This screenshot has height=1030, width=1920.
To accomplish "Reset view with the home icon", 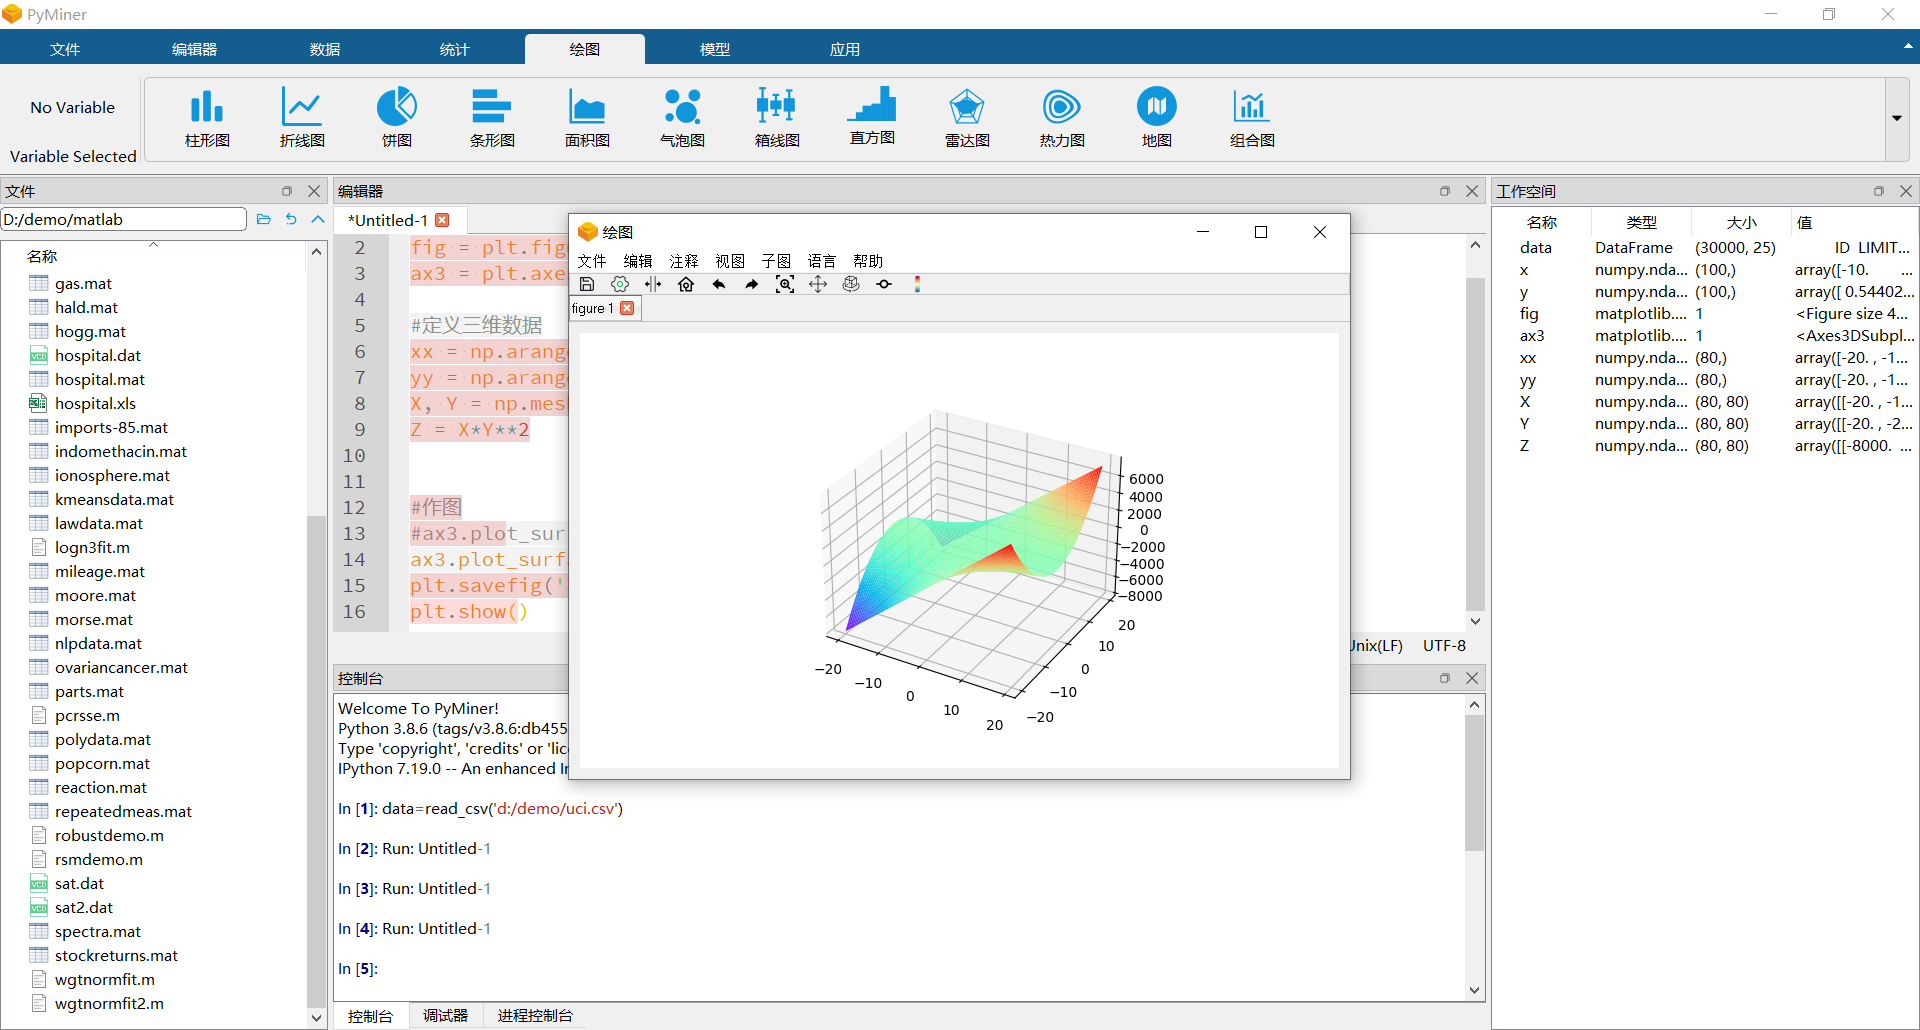I will click(x=686, y=284).
